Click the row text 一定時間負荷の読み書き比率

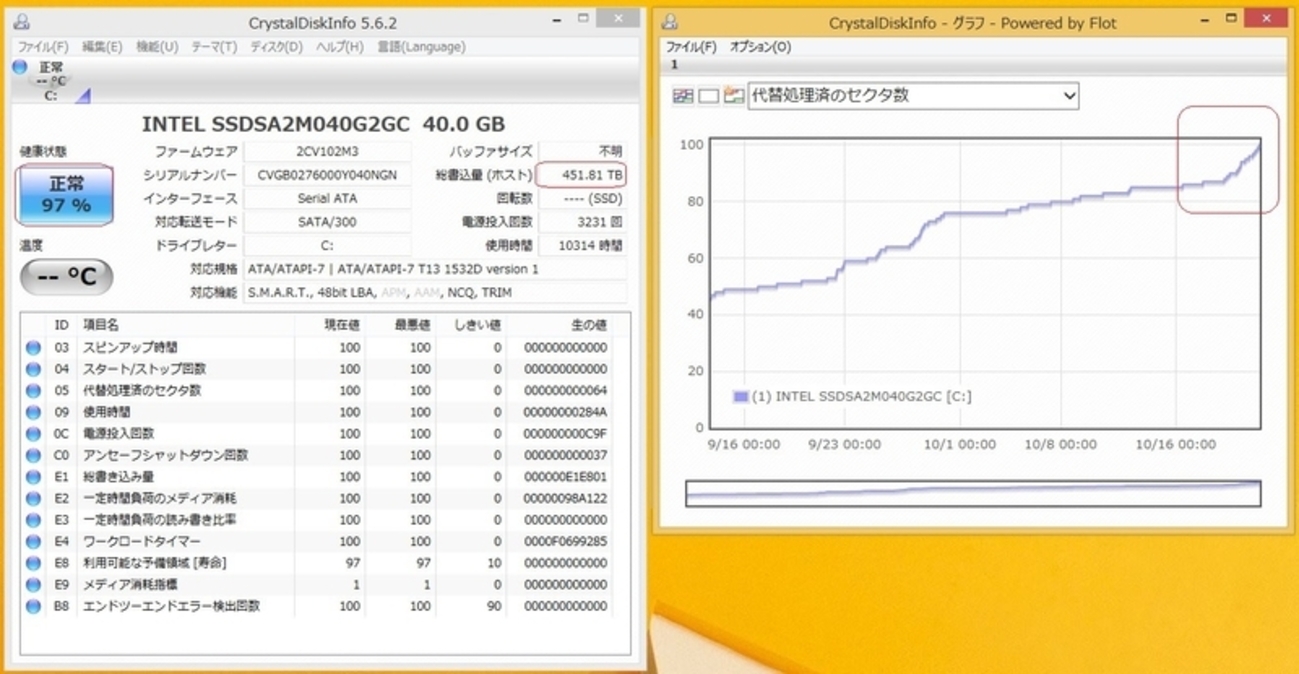click(159, 520)
